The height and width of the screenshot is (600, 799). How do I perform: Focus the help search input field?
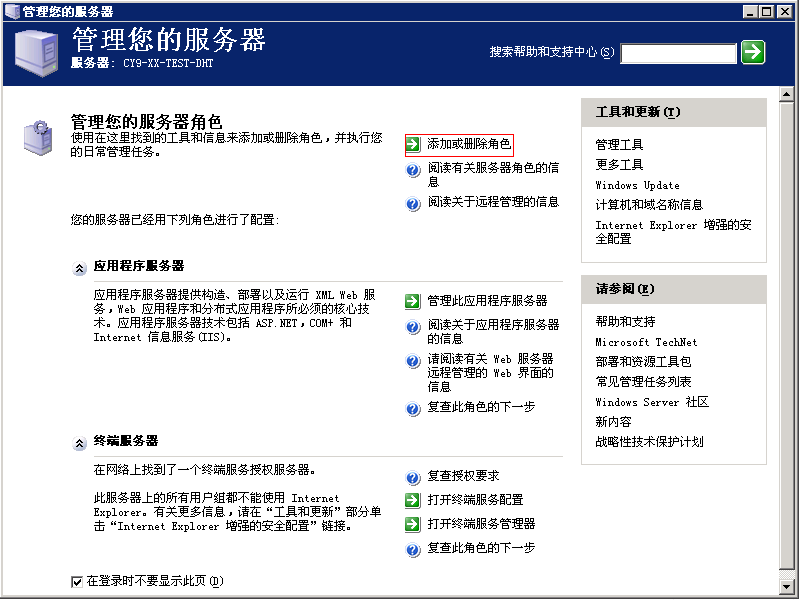(678, 53)
